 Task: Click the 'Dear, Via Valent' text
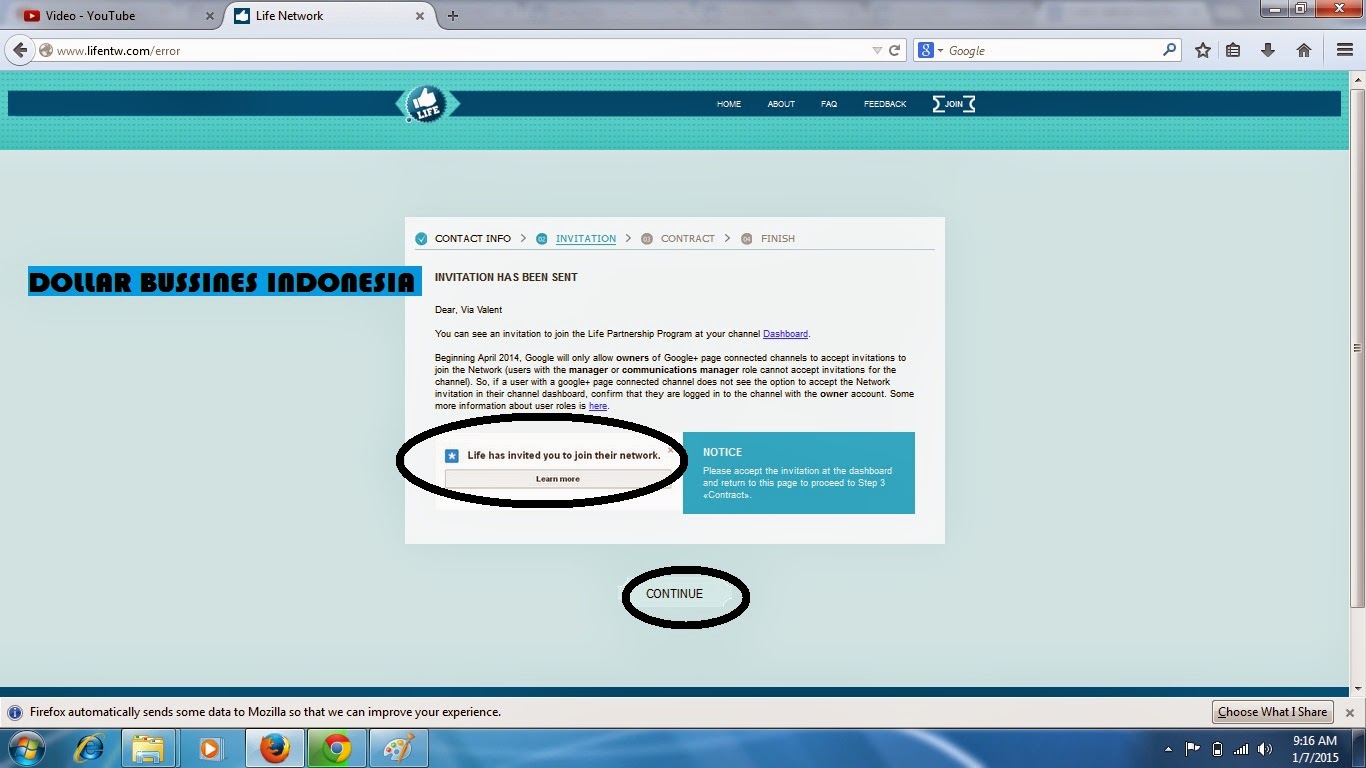click(468, 310)
